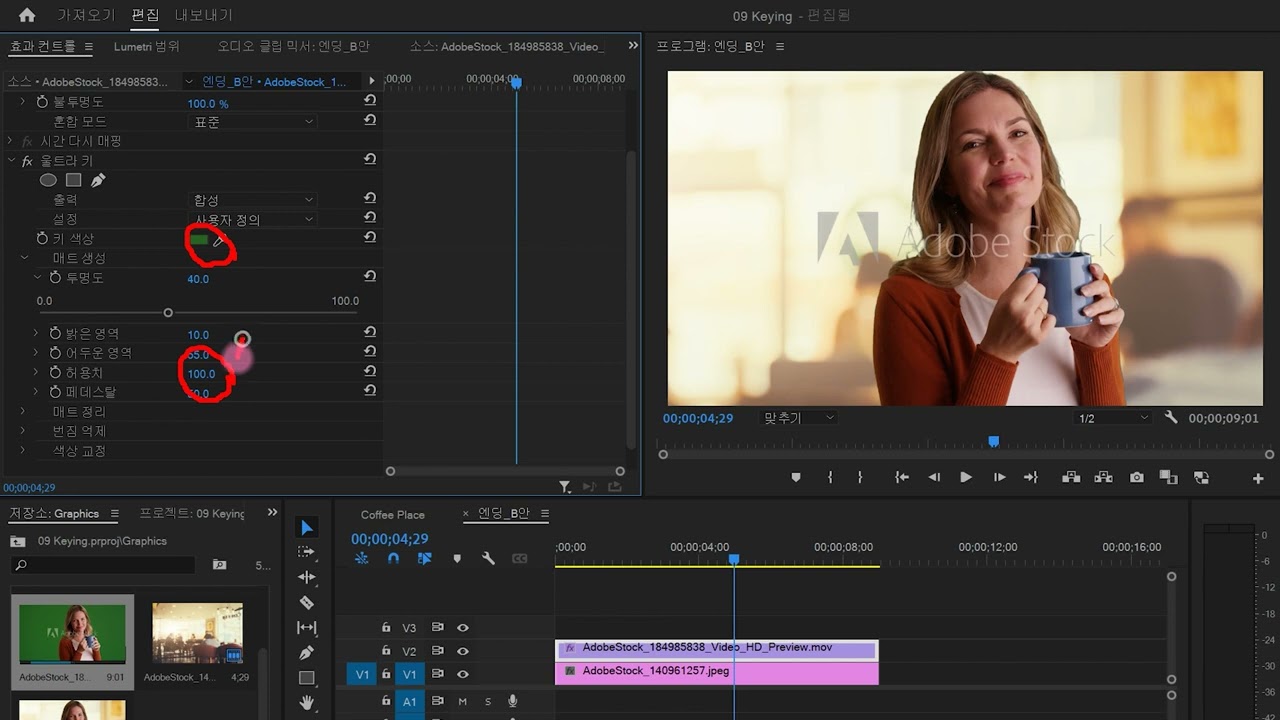Reset the 허용치 parameter value
Image resolution: width=1280 pixels, height=720 pixels.
tap(370, 372)
